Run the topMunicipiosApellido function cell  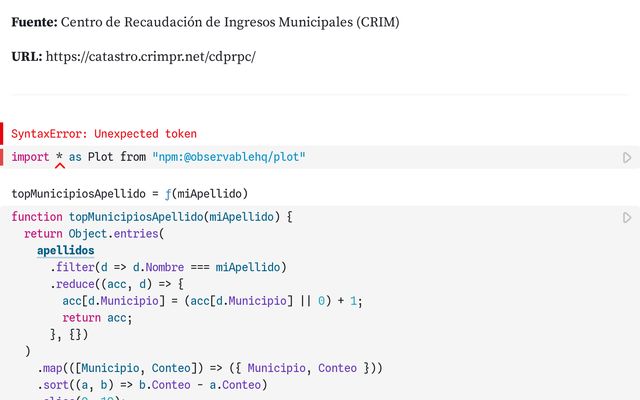pyautogui.click(x=627, y=217)
